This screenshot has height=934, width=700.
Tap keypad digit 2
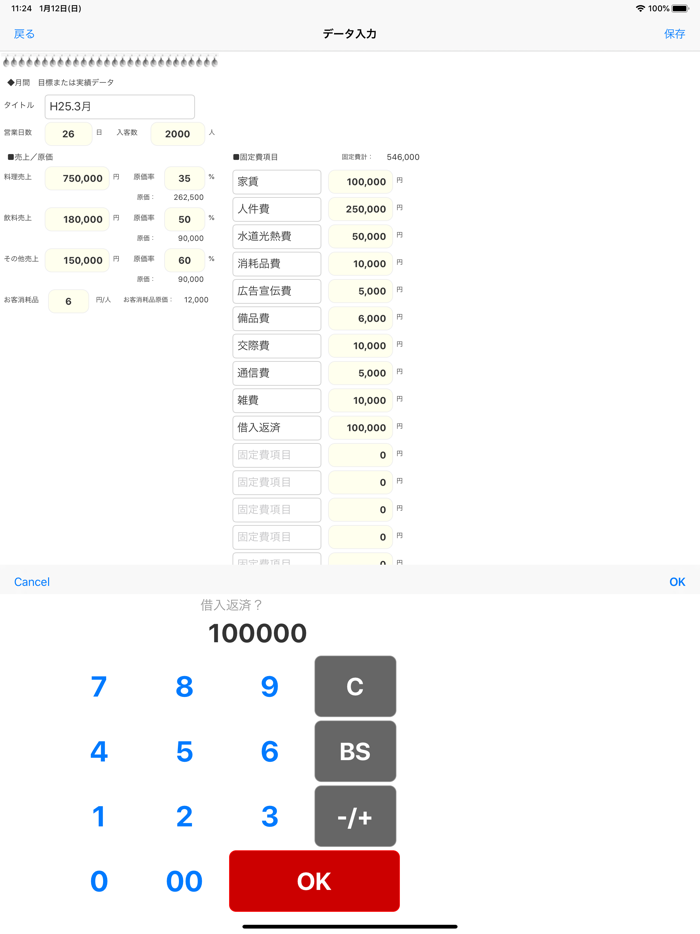click(x=184, y=816)
